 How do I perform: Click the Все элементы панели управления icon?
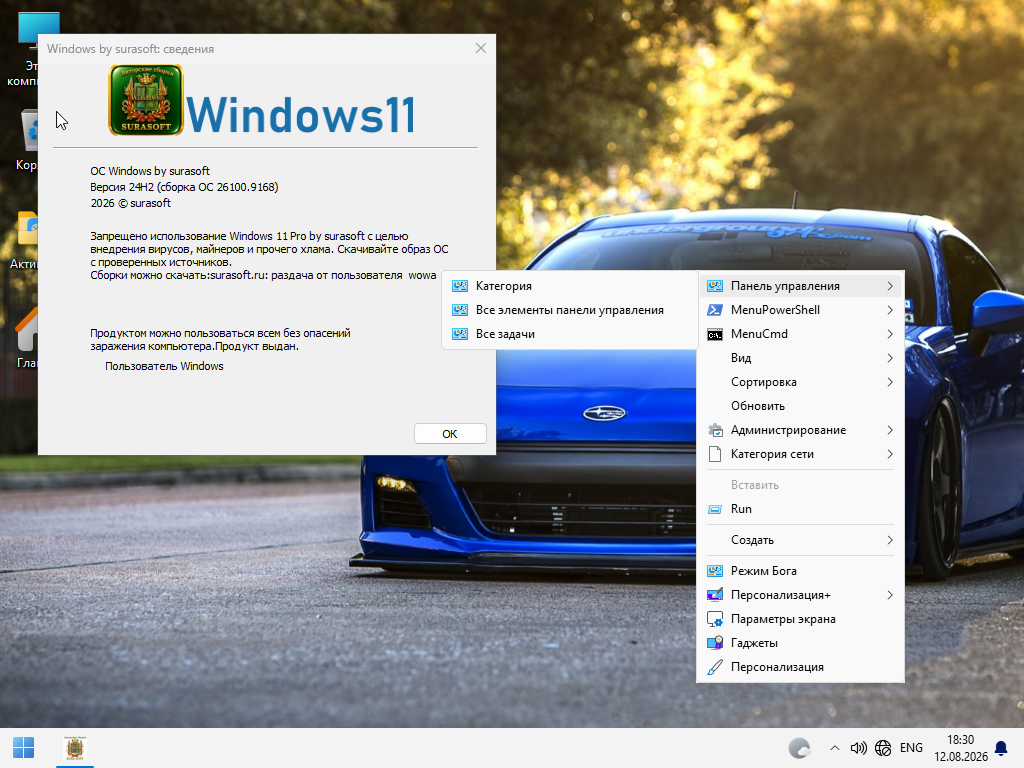[x=460, y=310]
